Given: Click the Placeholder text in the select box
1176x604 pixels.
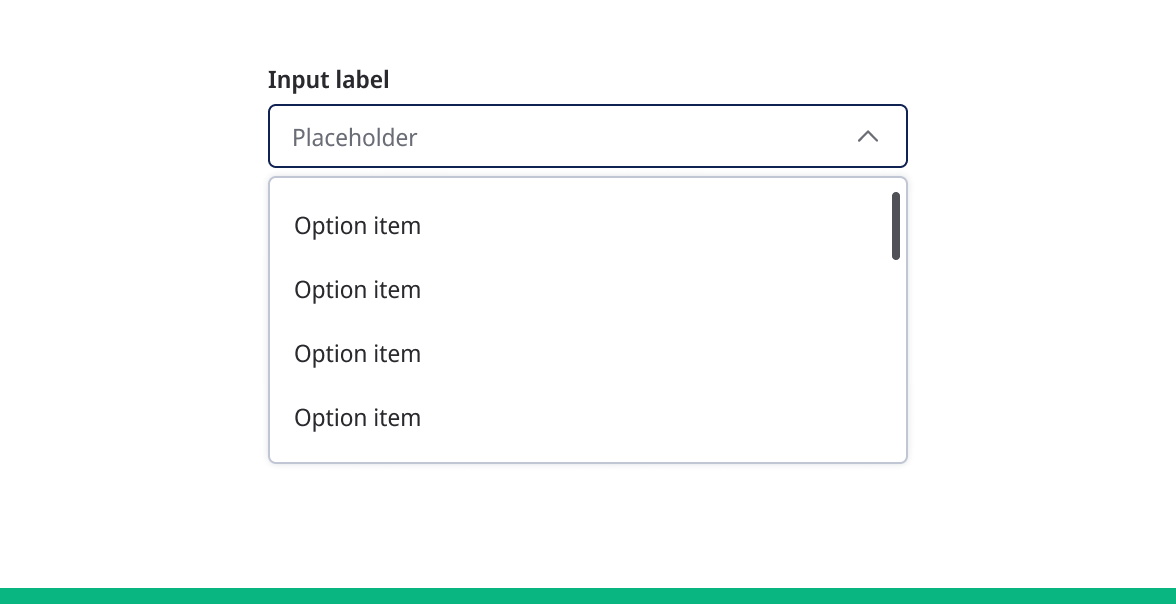Looking at the screenshot, I should coord(354,137).
